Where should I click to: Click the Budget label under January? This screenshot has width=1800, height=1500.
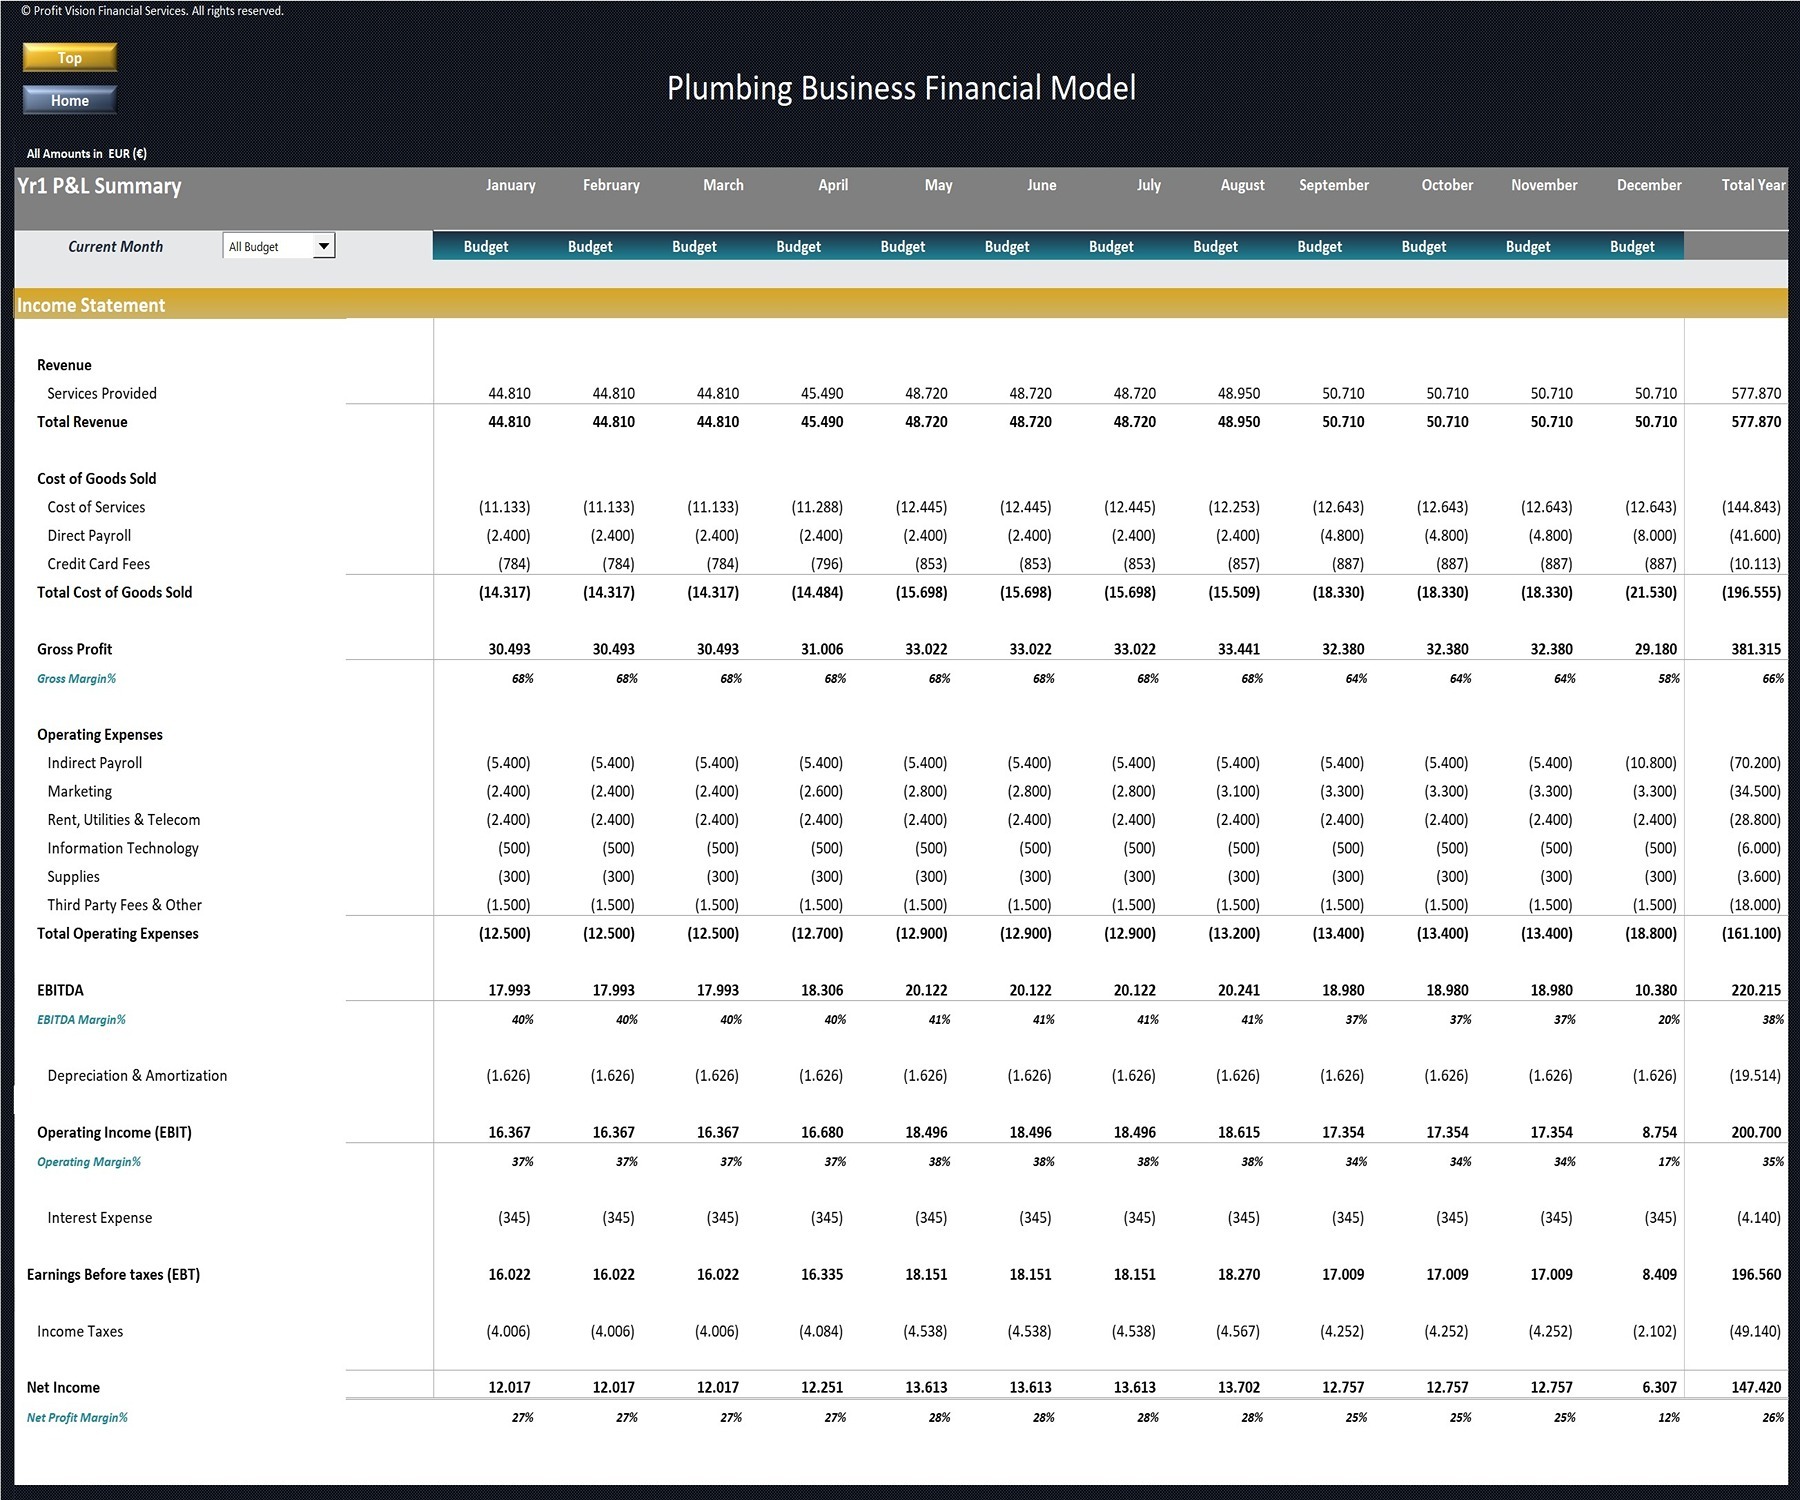[486, 246]
